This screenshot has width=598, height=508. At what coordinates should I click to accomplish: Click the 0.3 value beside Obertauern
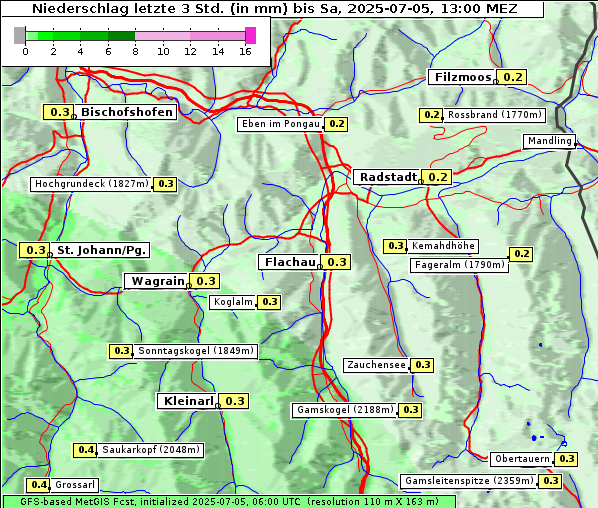566,459
